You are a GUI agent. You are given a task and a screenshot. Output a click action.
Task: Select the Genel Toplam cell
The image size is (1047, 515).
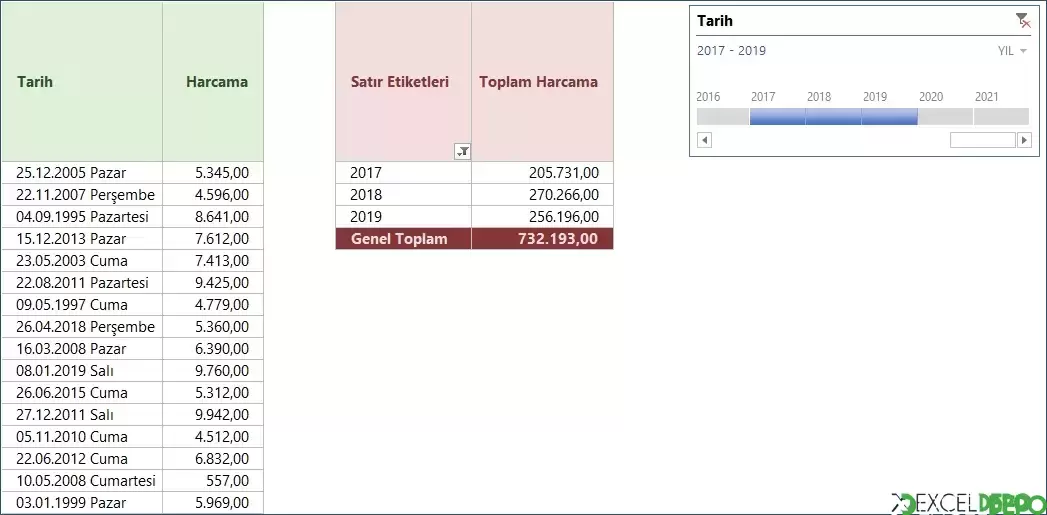[403, 239]
